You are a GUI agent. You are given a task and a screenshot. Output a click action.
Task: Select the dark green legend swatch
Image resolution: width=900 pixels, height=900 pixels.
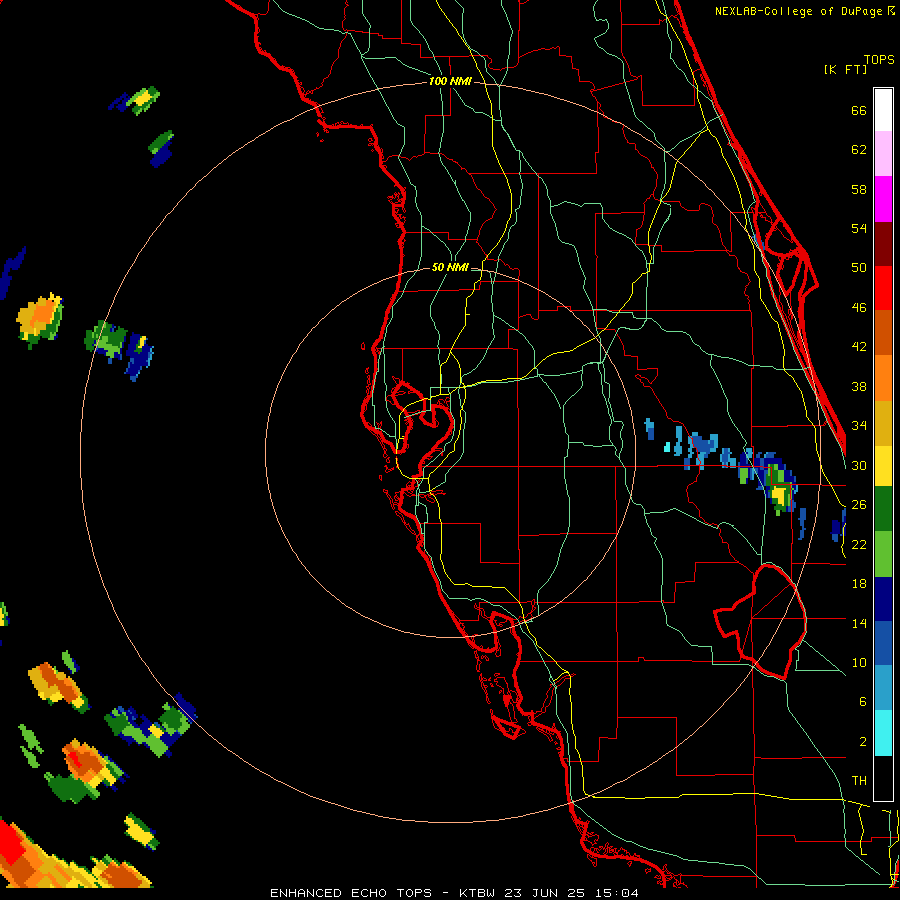883,509
